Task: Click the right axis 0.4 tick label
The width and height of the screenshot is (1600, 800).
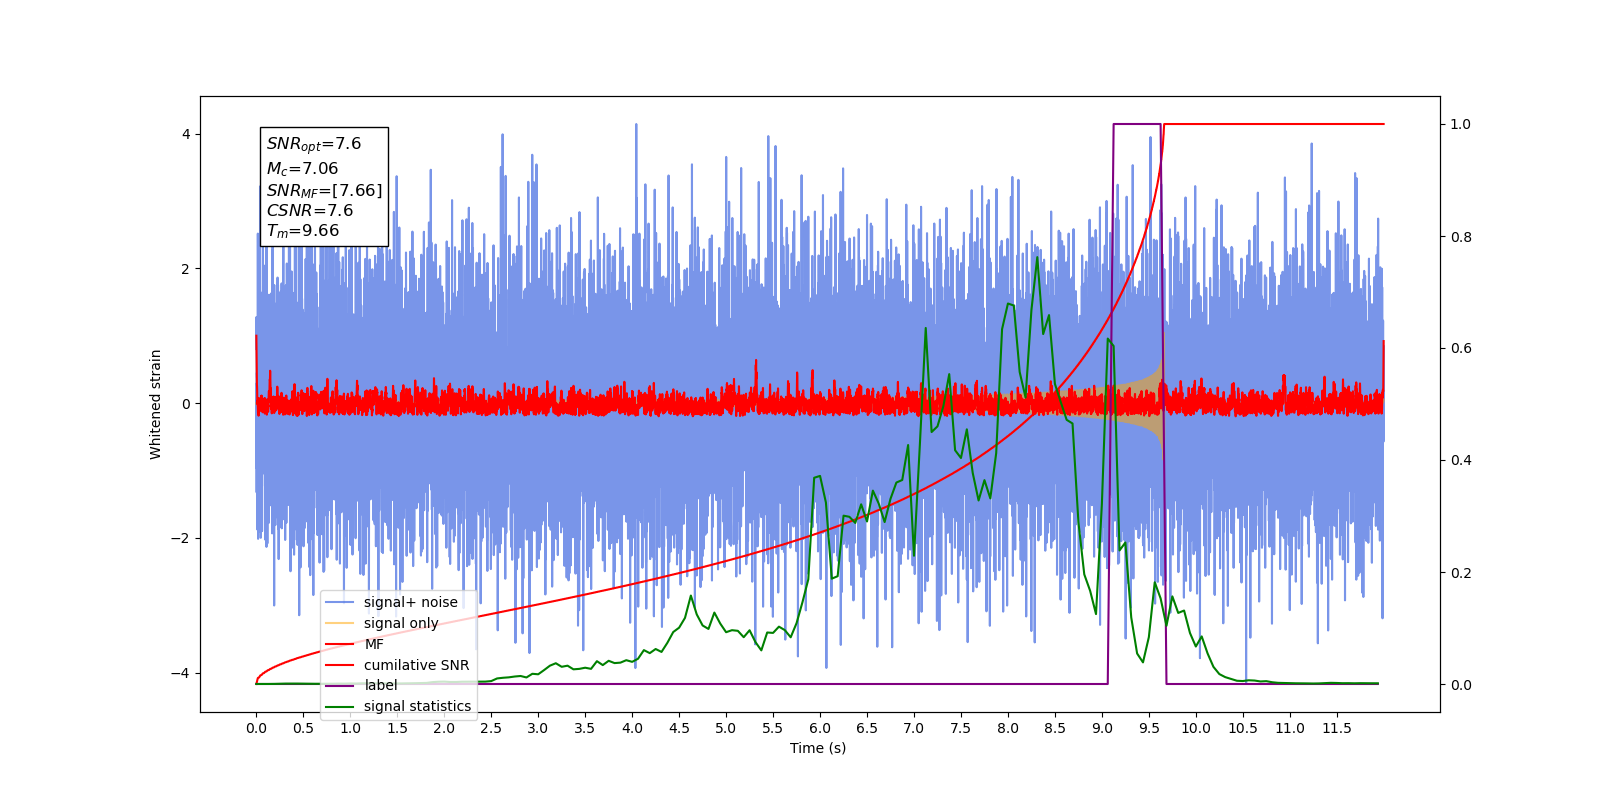Action: coord(1461,461)
